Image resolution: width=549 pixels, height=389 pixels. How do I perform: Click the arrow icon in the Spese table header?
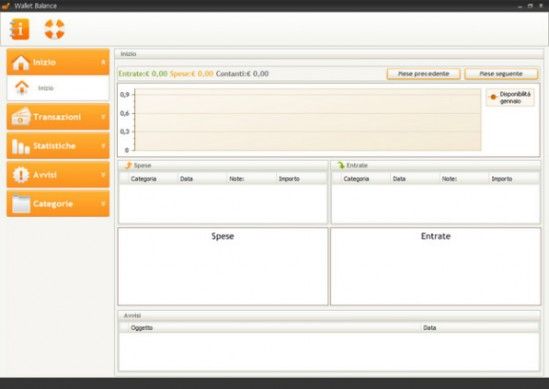click(128, 165)
